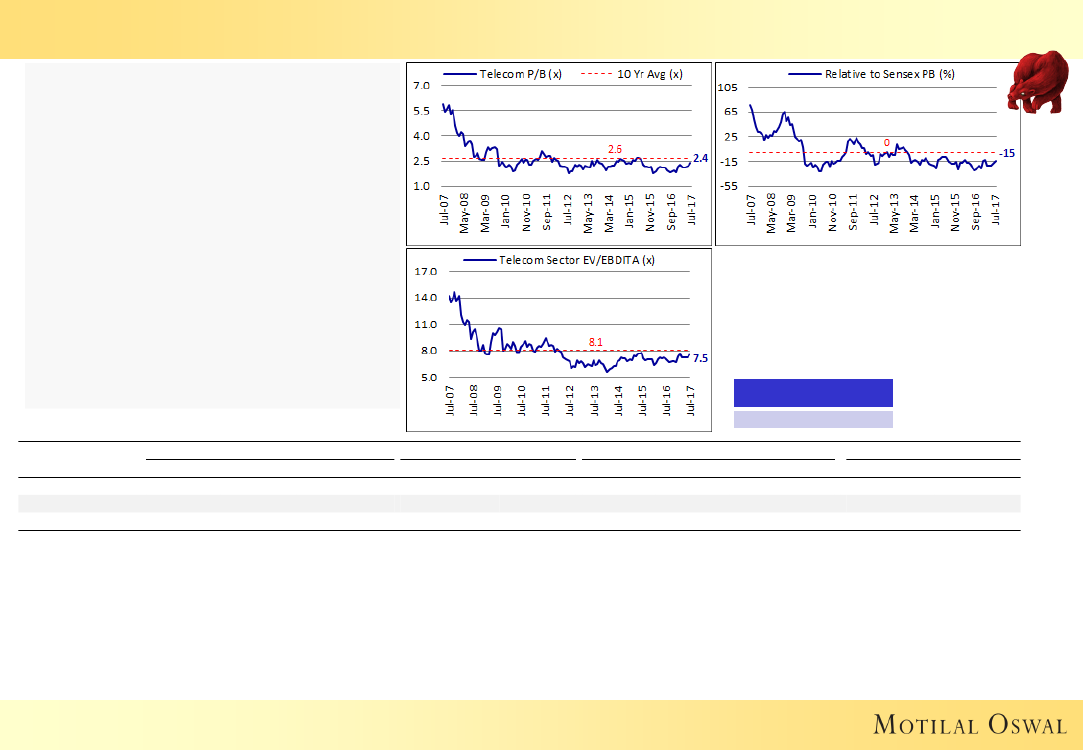Click the dark blue color box

[x=813, y=393]
